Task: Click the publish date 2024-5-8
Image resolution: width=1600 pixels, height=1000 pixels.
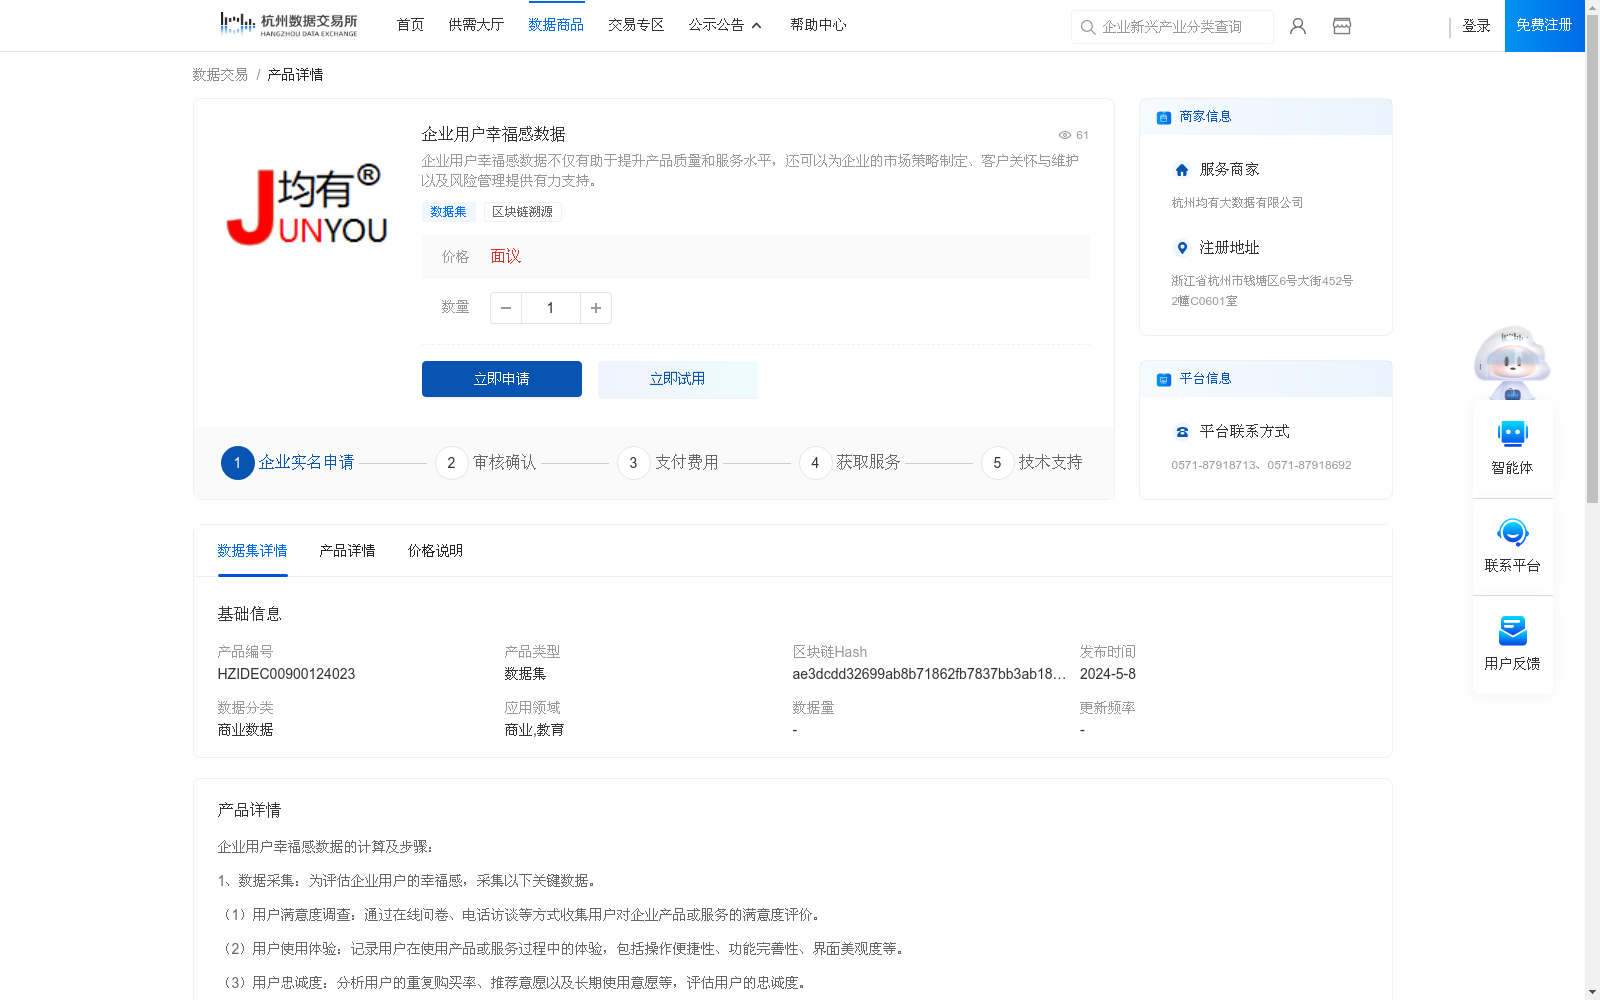Action: coord(1108,674)
